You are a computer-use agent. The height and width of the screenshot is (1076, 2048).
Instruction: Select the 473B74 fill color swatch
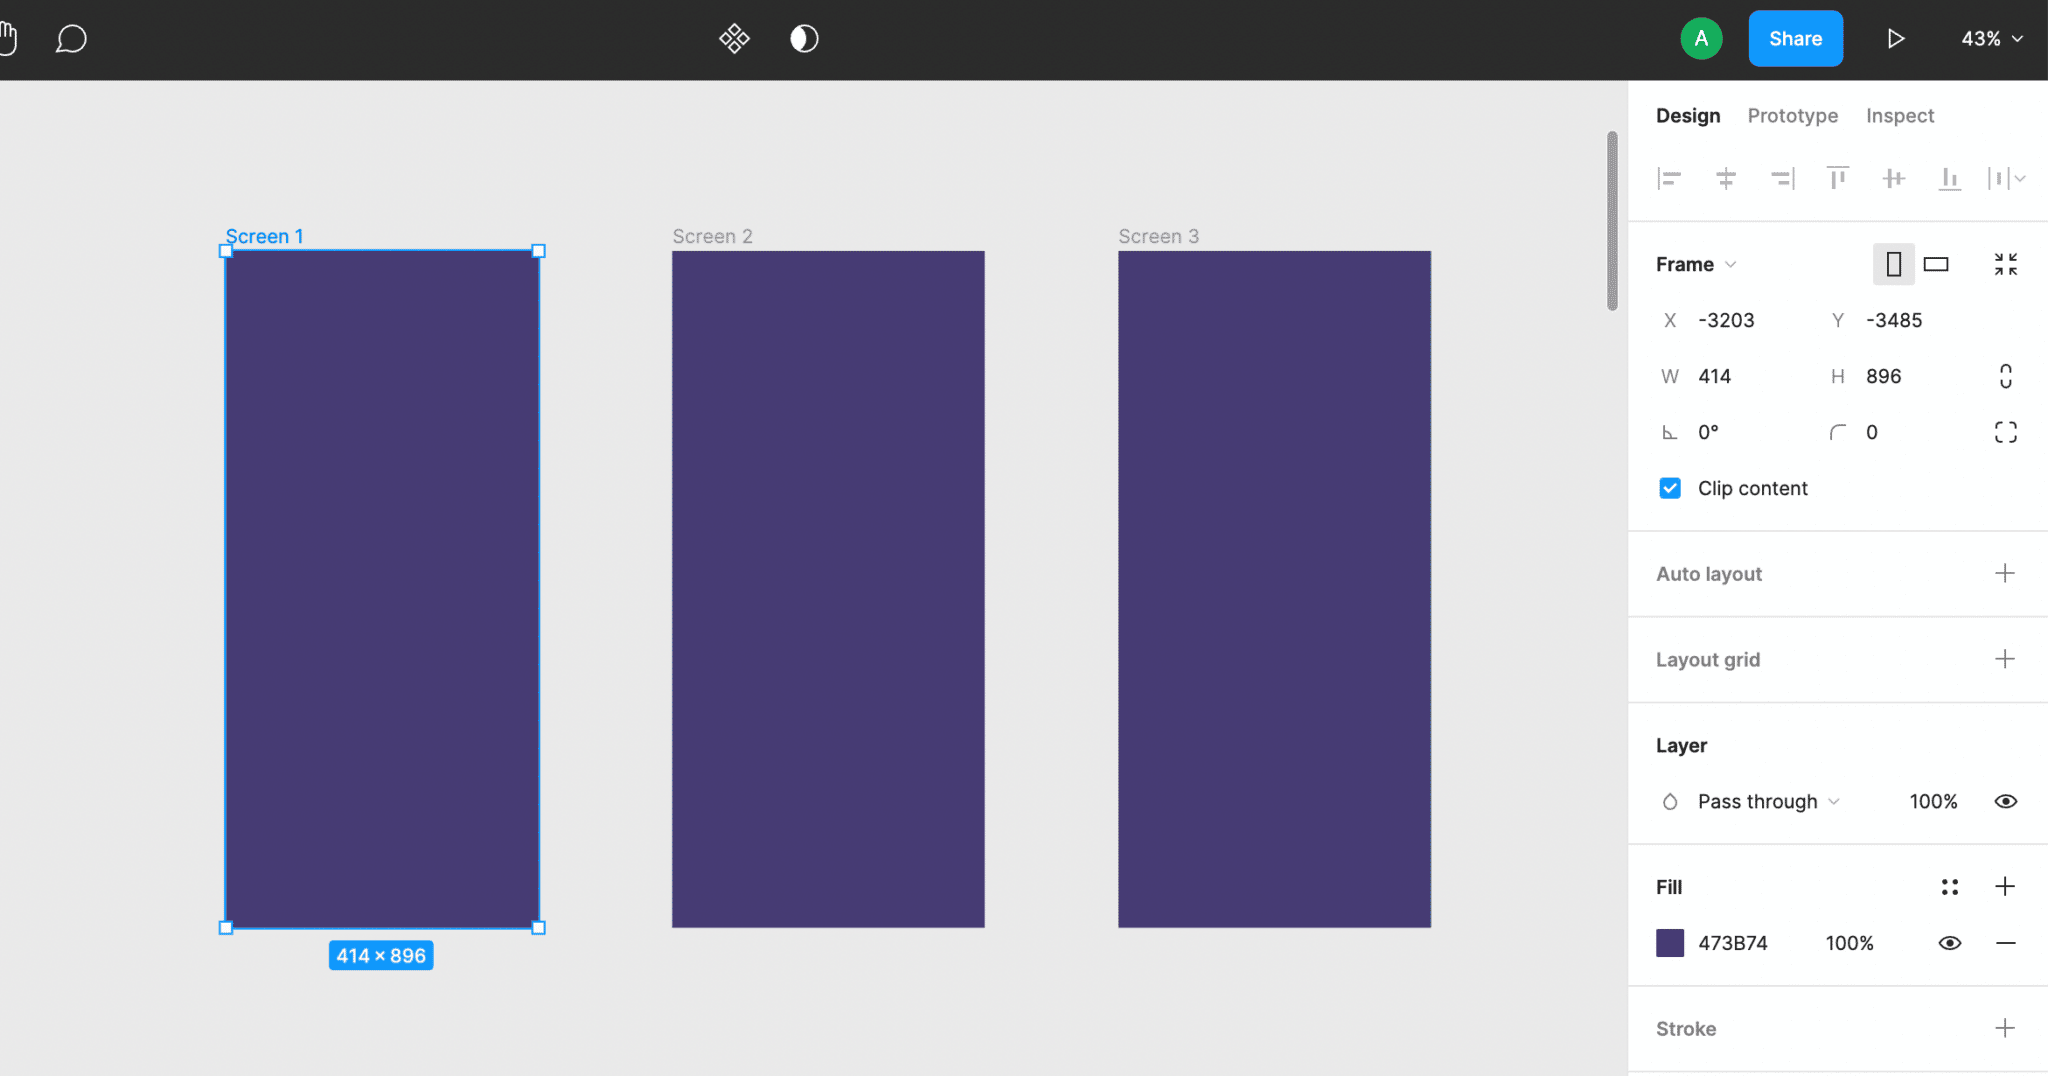[1670, 942]
